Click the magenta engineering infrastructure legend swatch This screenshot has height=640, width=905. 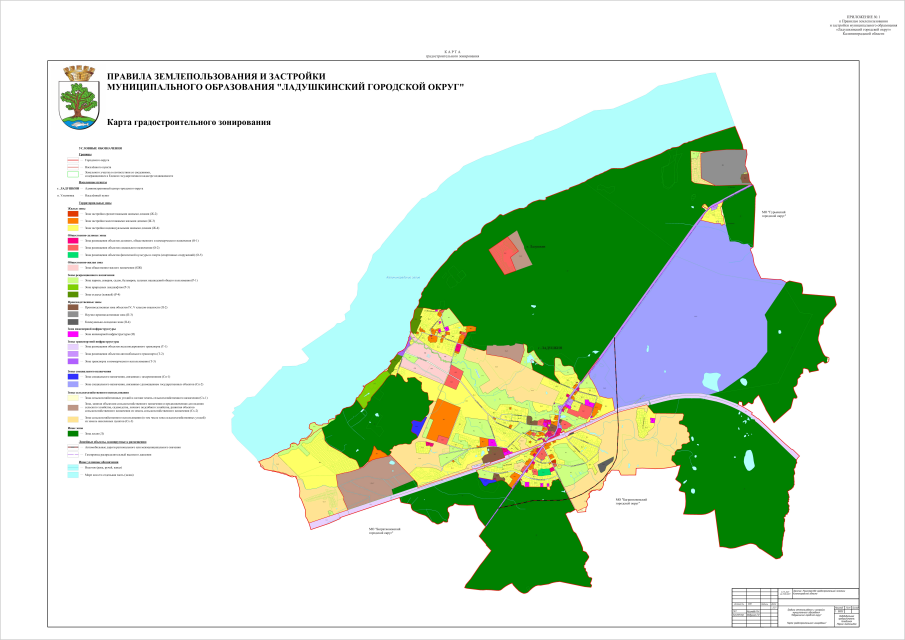click(x=73, y=334)
